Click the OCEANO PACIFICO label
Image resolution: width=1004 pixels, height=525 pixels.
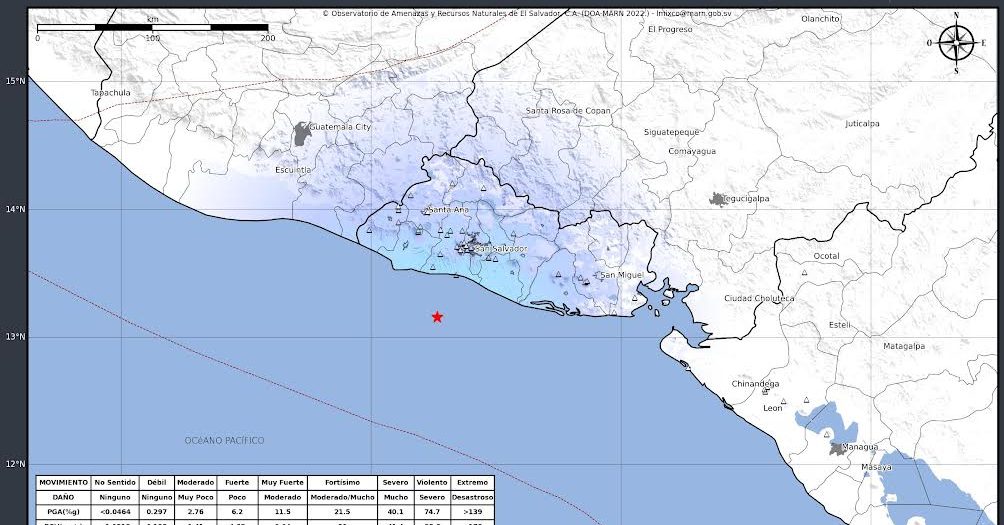tap(224, 440)
